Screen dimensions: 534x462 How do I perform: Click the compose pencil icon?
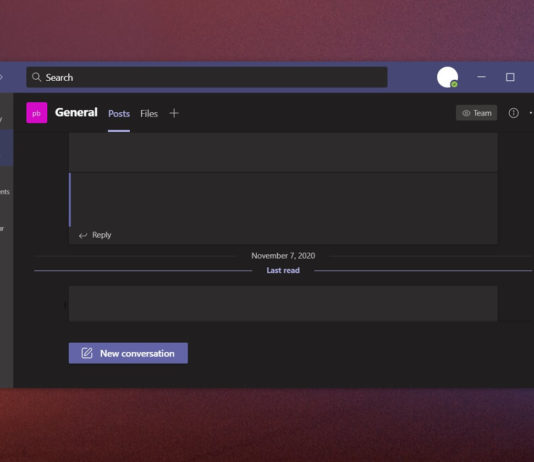[87, 353]
